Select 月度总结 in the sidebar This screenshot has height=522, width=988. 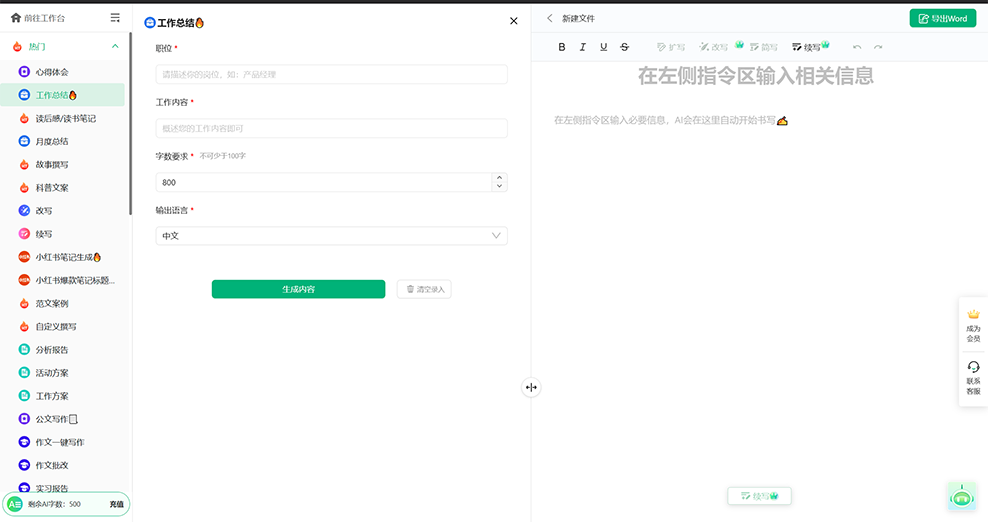click(52, 141)
